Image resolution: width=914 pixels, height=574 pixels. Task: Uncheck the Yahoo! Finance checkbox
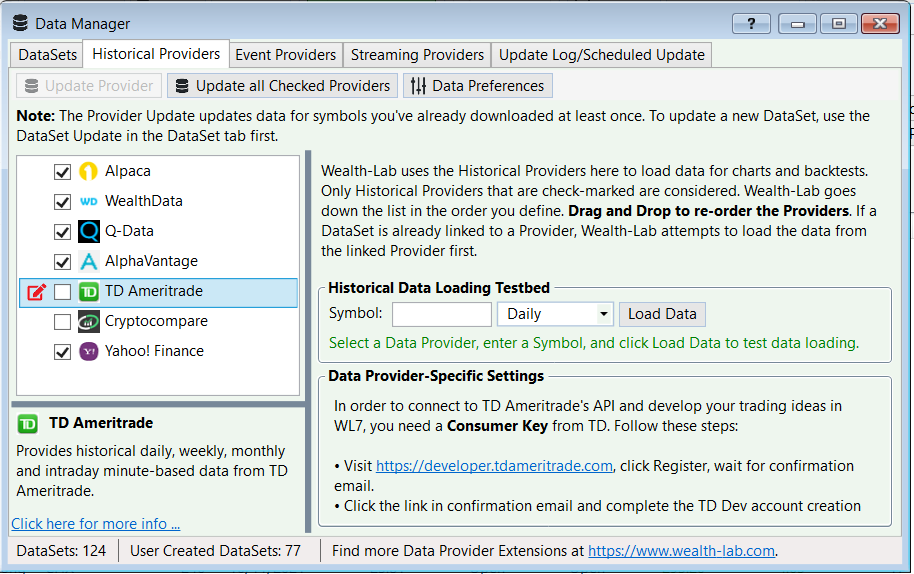[62, 352]
